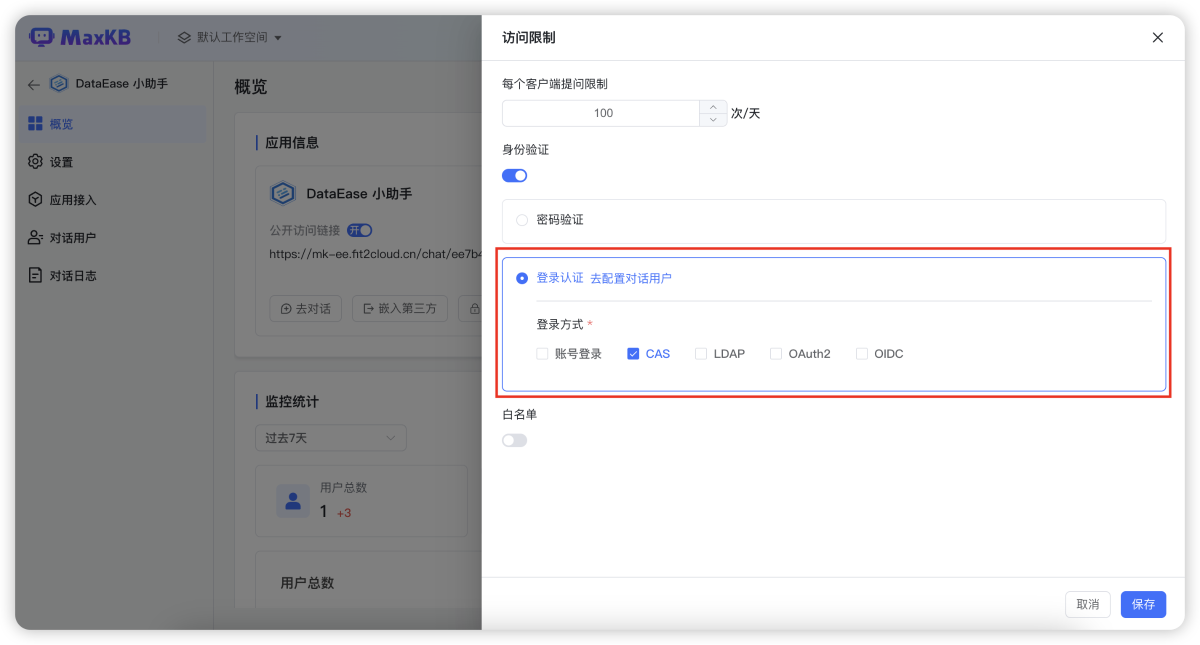Click the up stepper on the 100 limit
1200x645 pixels.
pos(711,107)
